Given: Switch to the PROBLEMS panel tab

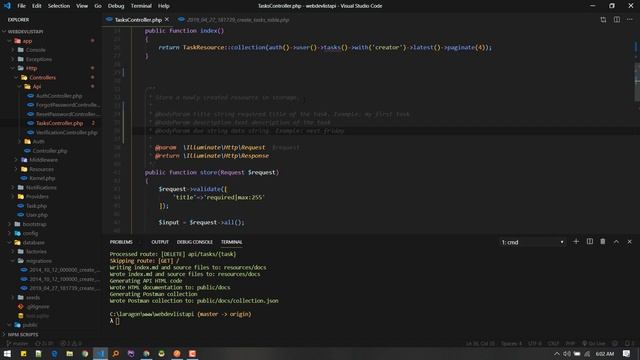Looking at the screenshot, I should [121, 242].
